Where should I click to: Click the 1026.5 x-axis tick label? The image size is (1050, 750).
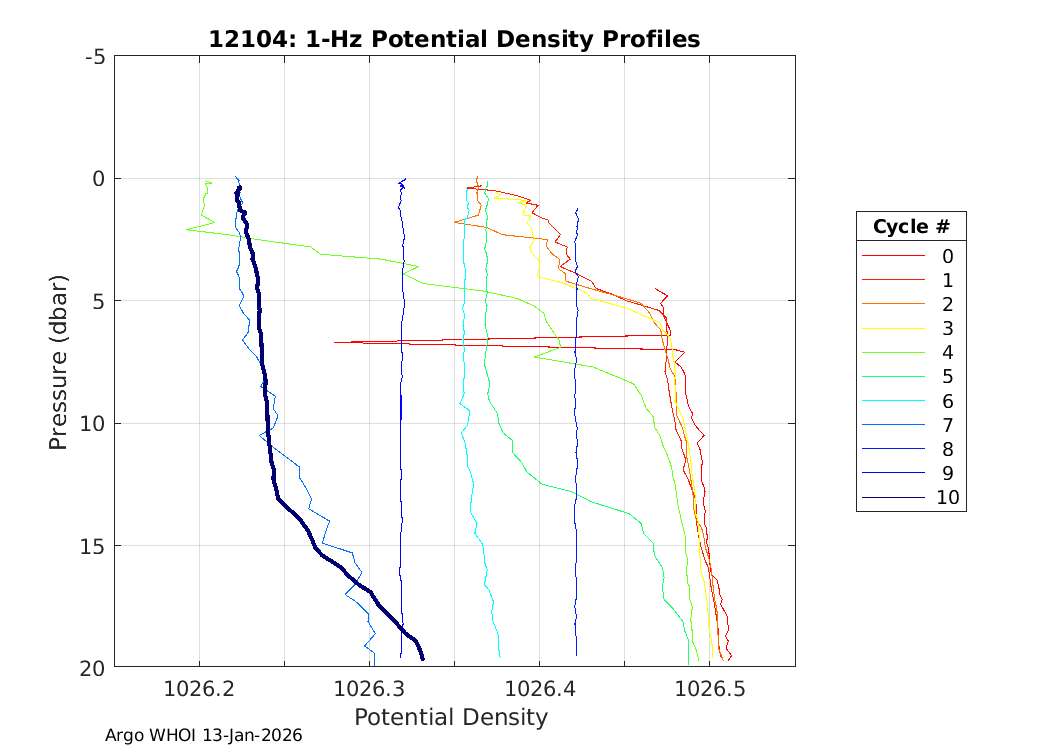tap(709, 688)
